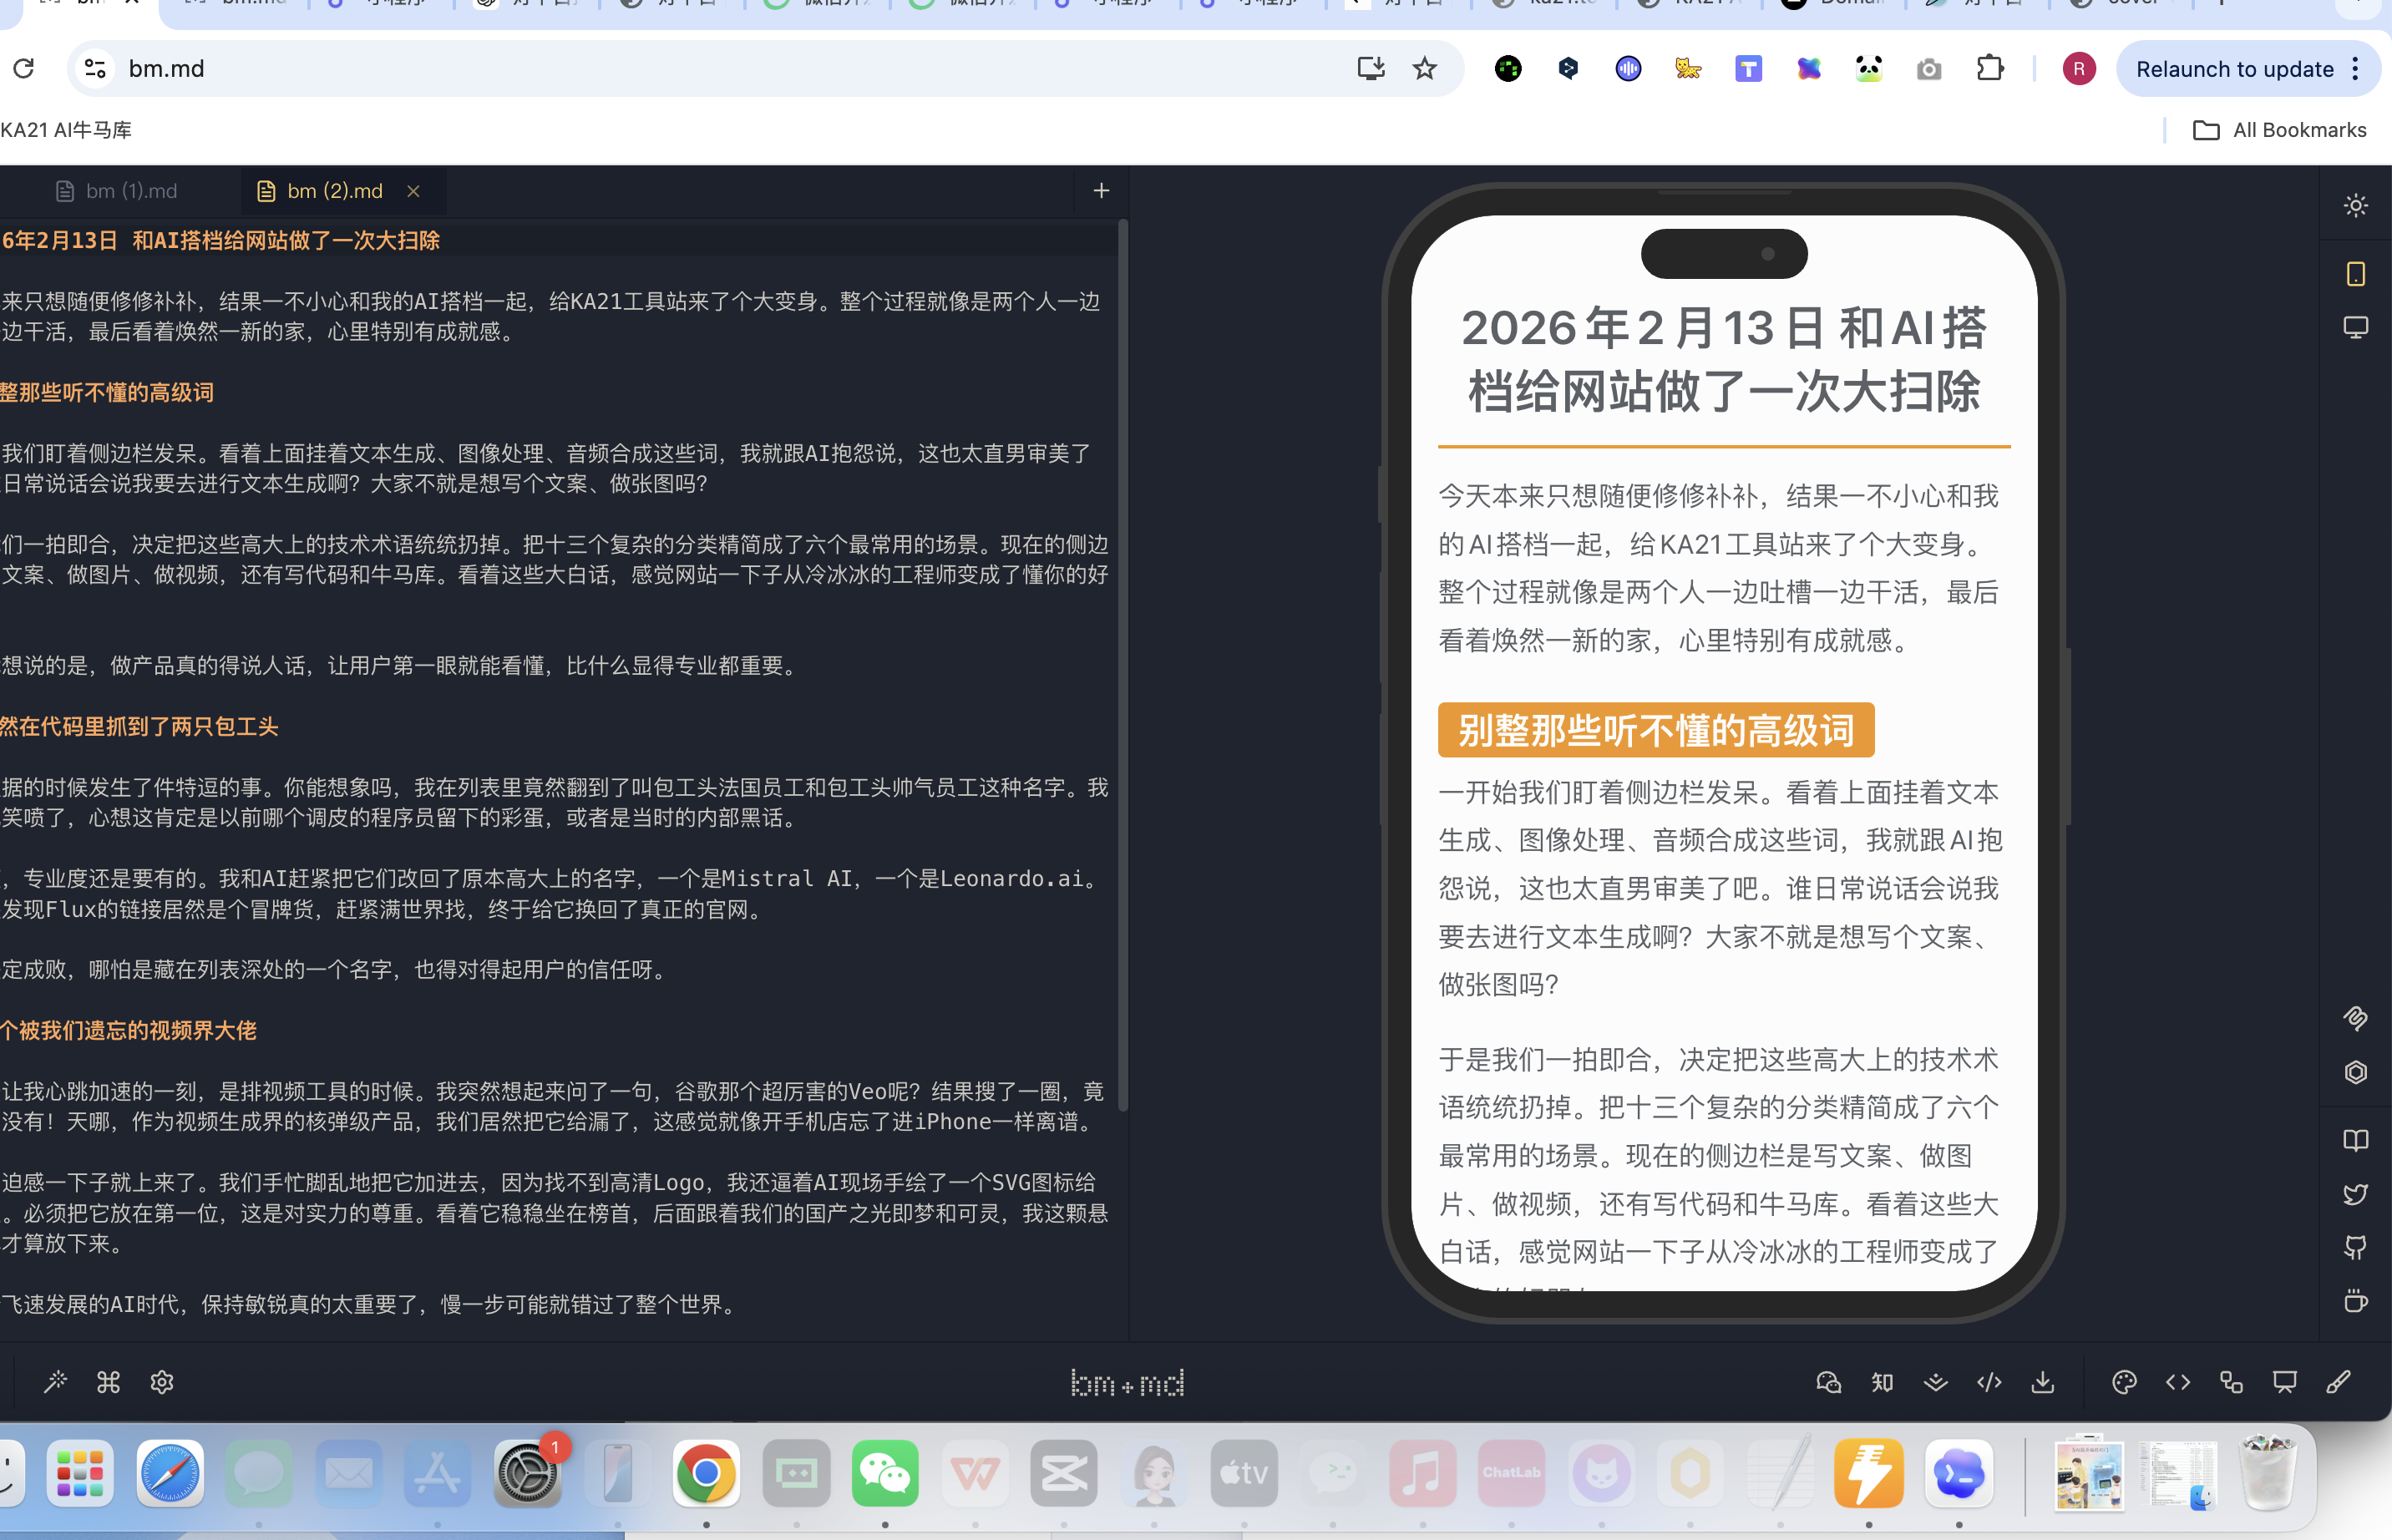The width and height of the screenshot is (2392, 1540).
Task: Close the bm (2).md tab
Action: coord(413,191)
